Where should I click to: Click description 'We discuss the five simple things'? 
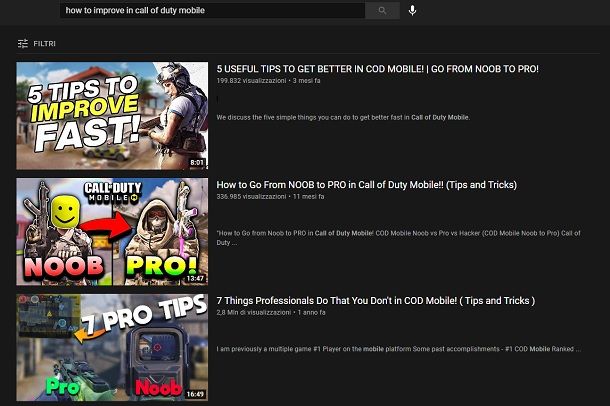click(x=343, y=117)
